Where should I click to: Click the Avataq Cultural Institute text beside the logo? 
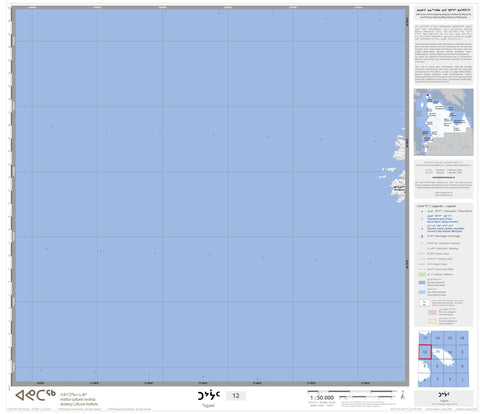click(79, 404)
